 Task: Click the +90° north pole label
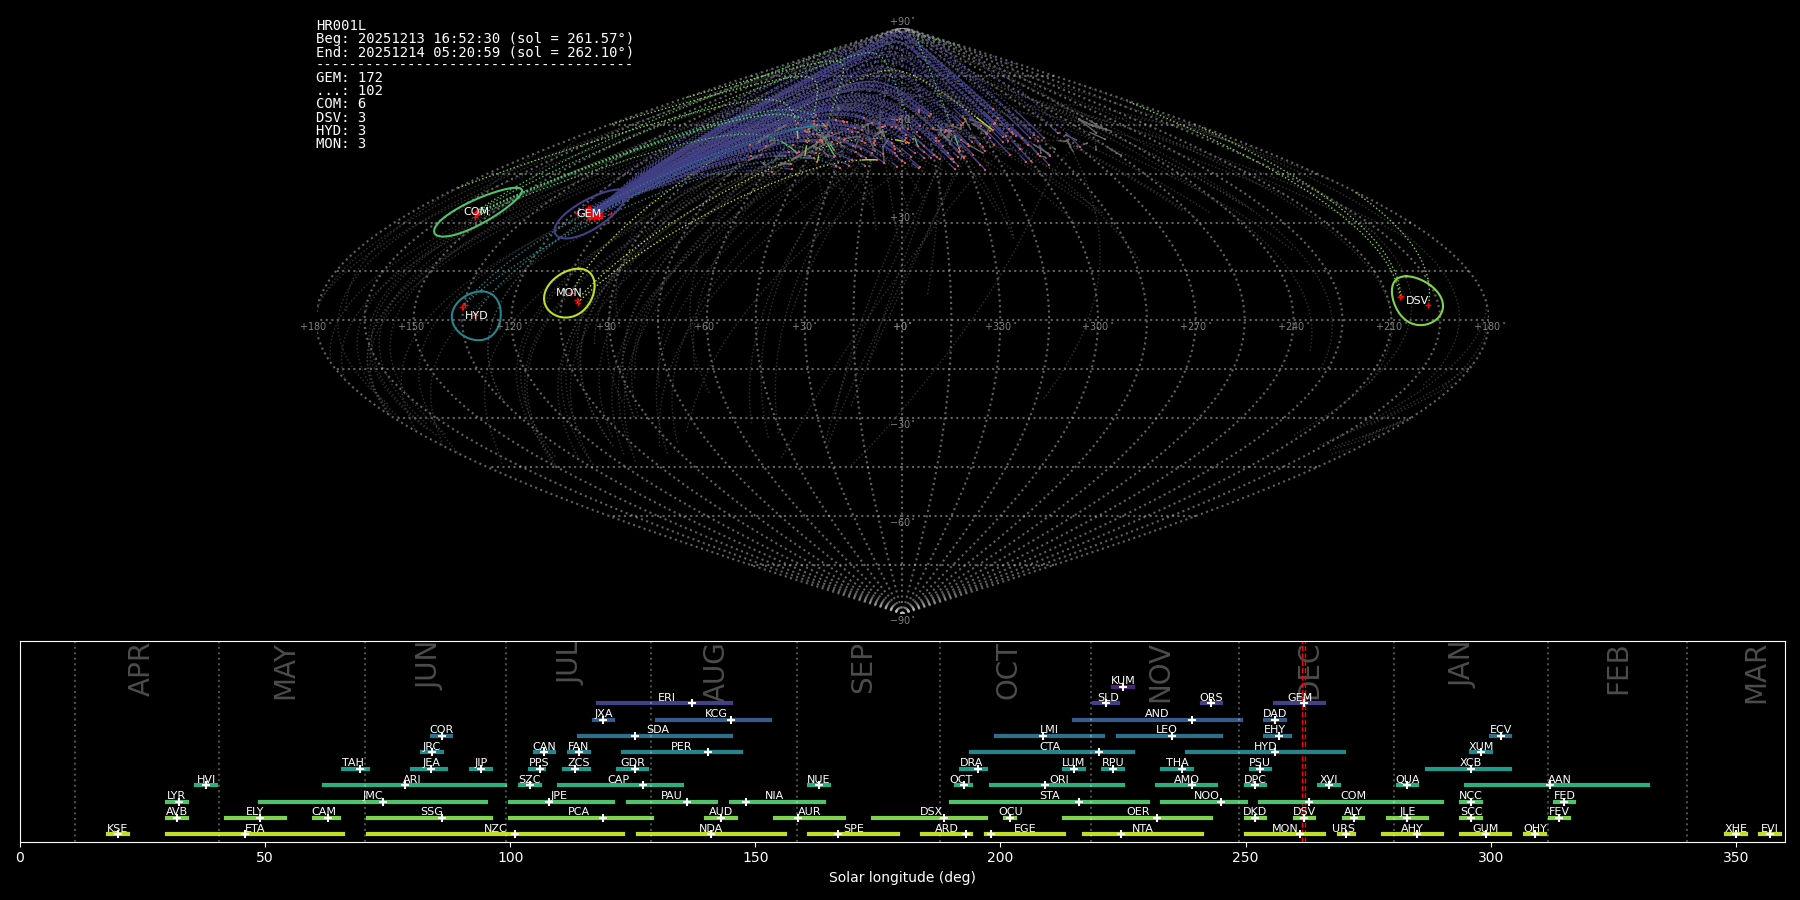point(901,22)
